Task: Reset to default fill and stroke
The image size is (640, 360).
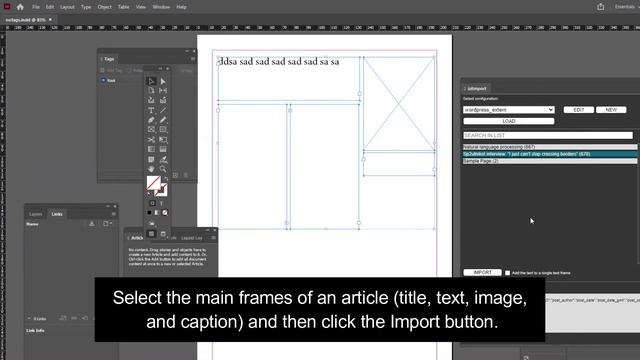Action: pos(149,193)
